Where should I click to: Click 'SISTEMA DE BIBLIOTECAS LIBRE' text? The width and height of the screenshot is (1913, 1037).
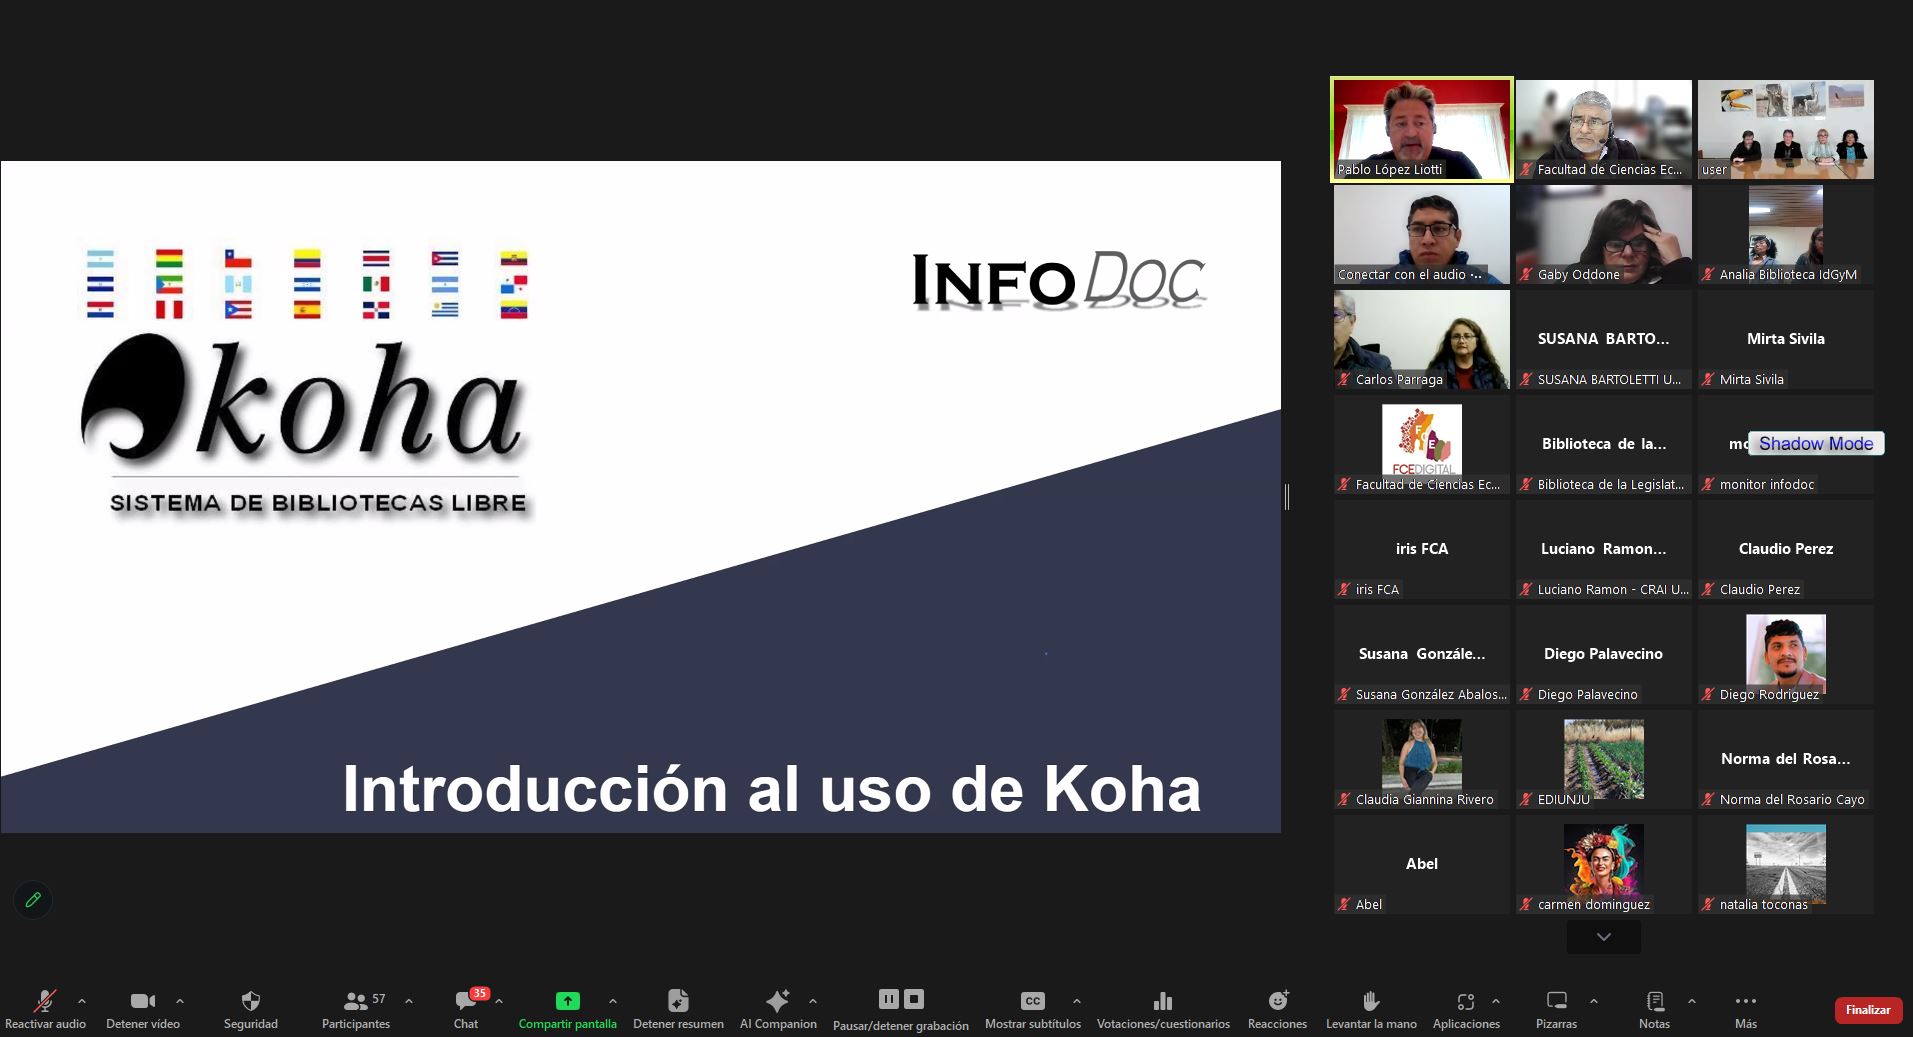pyautogui.click(x=318, y=503)
